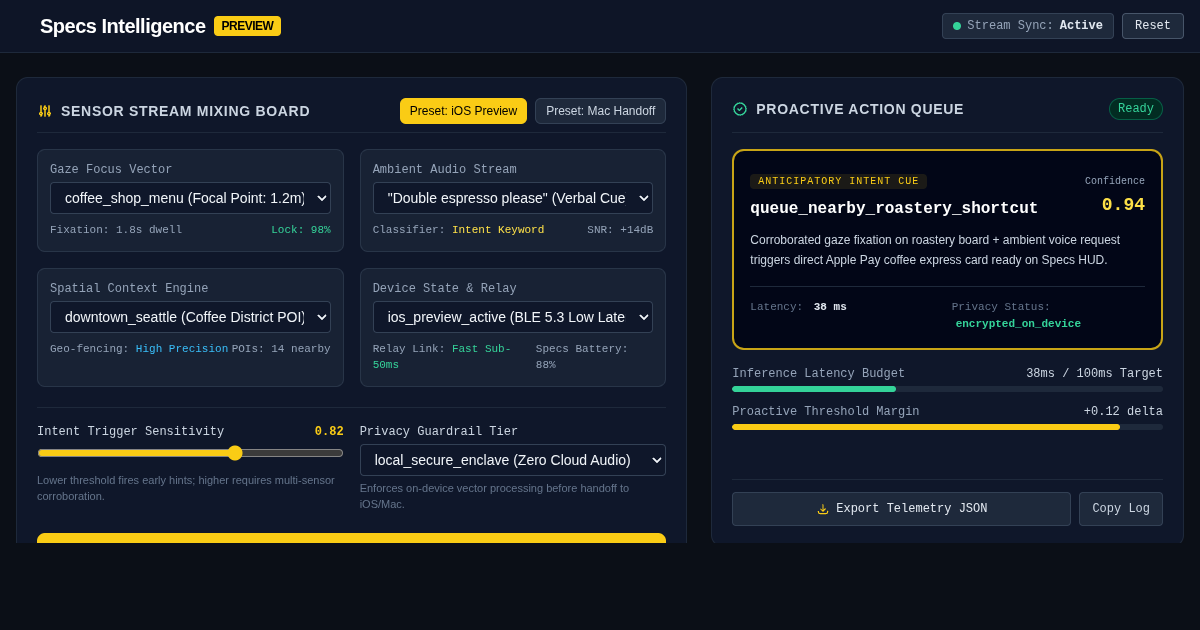
Task: Click the Fixation: 1.8s dwell text
Action: pos(116,230)
